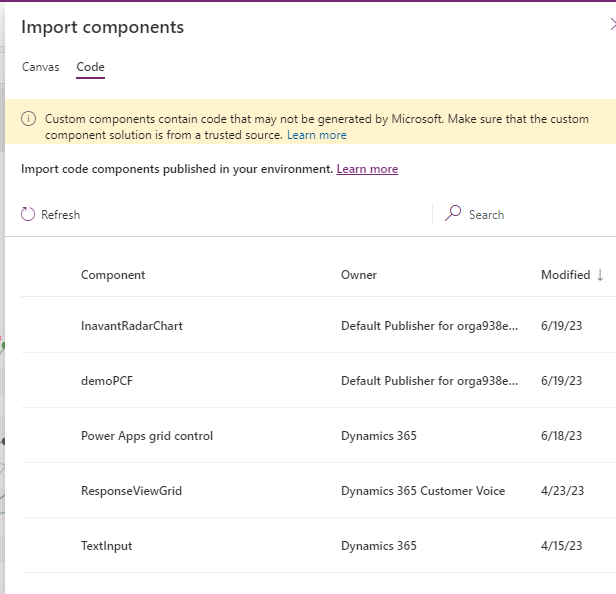The height and width of the screenshot is (594, 616).
Task: Click Dynamics 365 owner of TextInput row
Action: click(379, 546)
